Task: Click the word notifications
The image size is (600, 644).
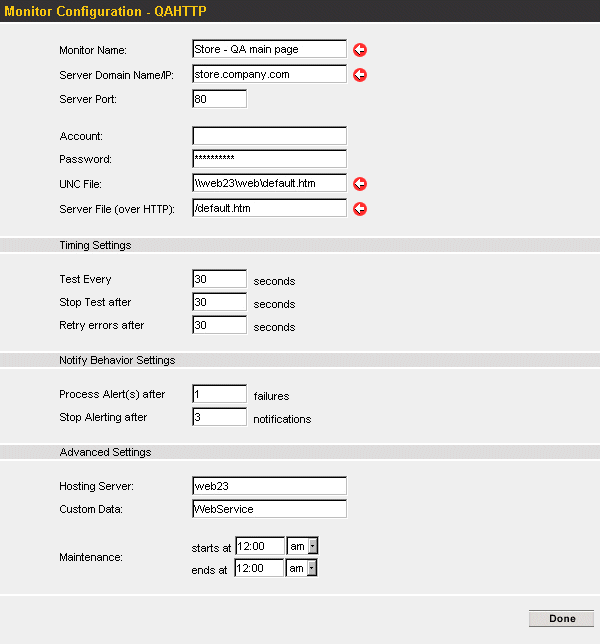Action: coord(282,419)
